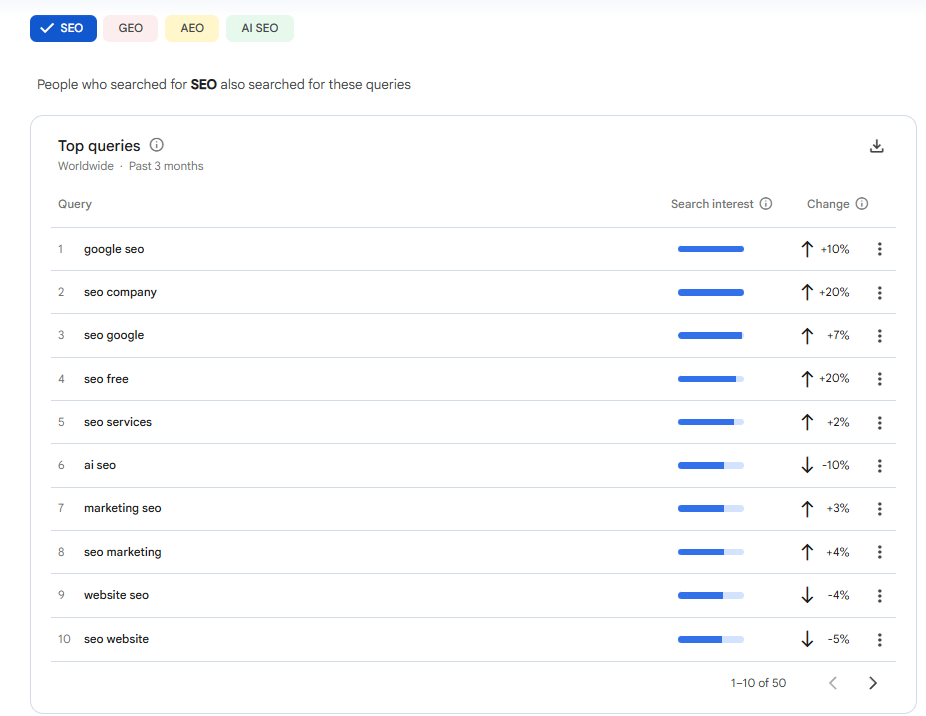Click the Search interest column header
The width and height of the screenshot is (926, 716).
712,204
